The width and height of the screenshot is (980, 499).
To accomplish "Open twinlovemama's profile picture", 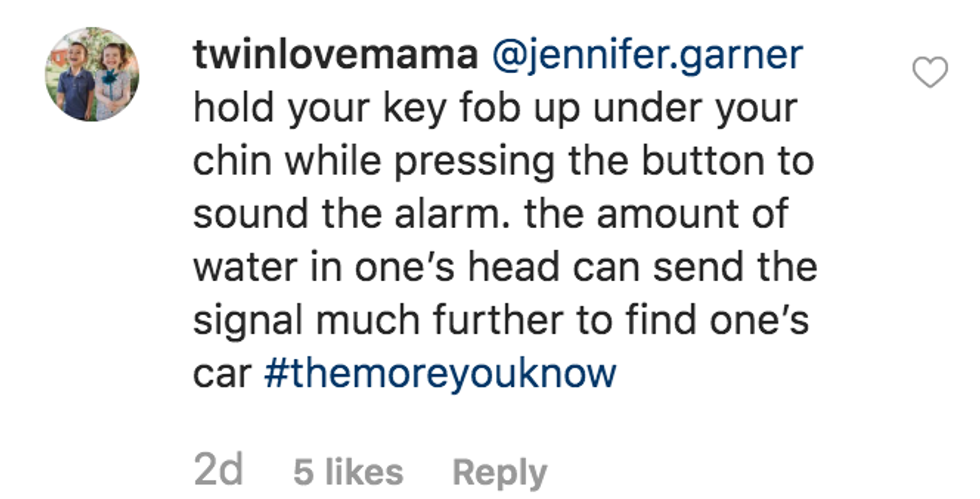I will (93, 75).
